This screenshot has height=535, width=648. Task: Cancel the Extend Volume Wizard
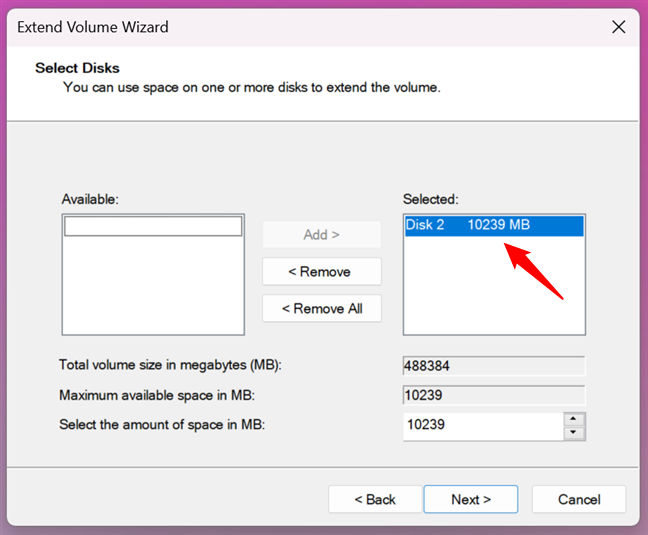point(578,499)
